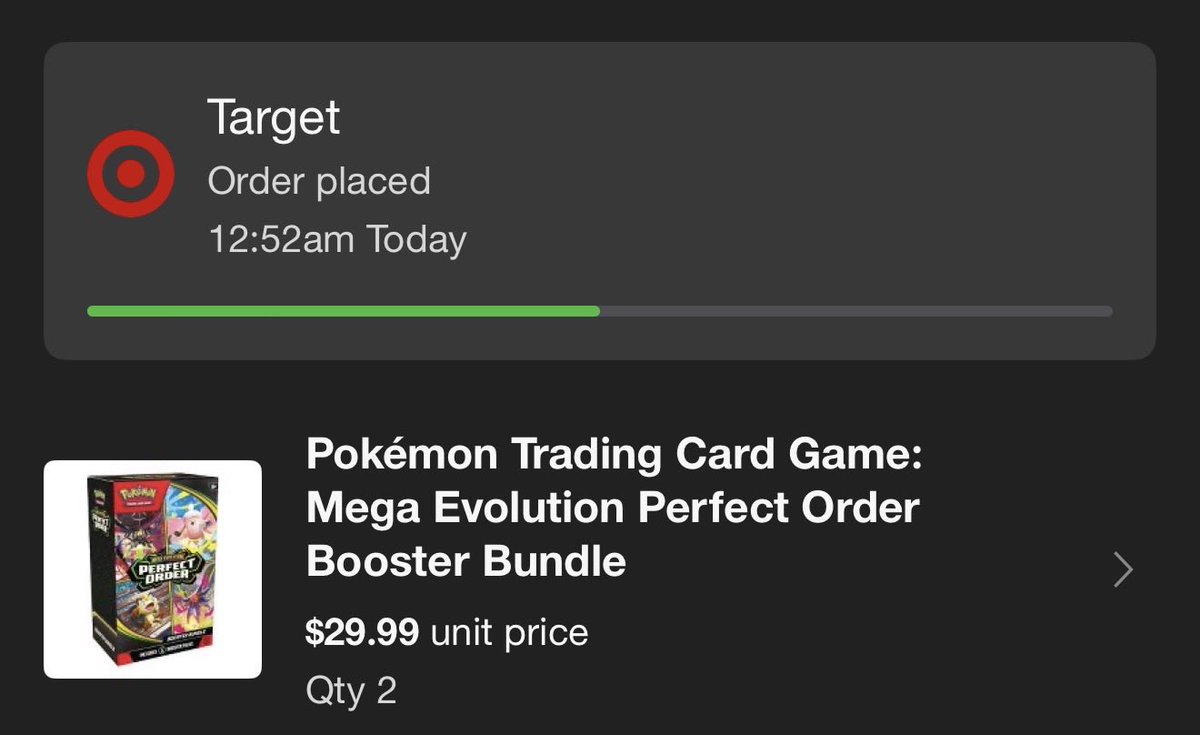Open the Target order status card
The image size is (1200, 735).
point(600,200)
